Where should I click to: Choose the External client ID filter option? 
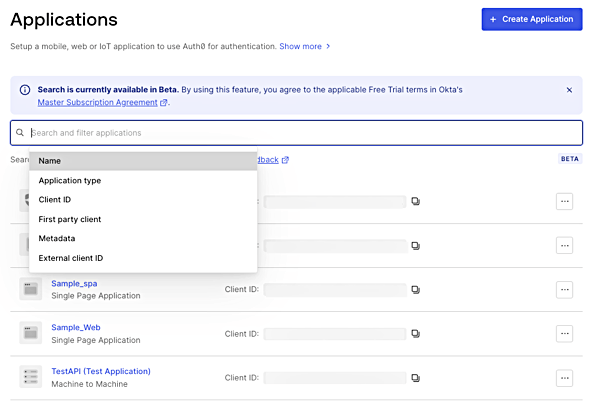pyautogui.click(x=143, y=258)
